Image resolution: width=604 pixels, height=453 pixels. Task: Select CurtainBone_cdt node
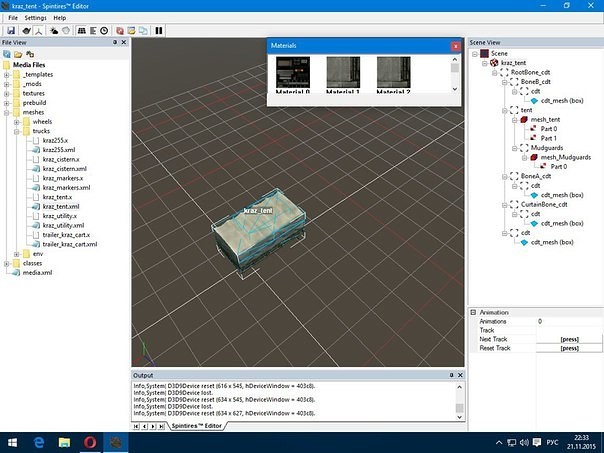click(x=544, y=205)
